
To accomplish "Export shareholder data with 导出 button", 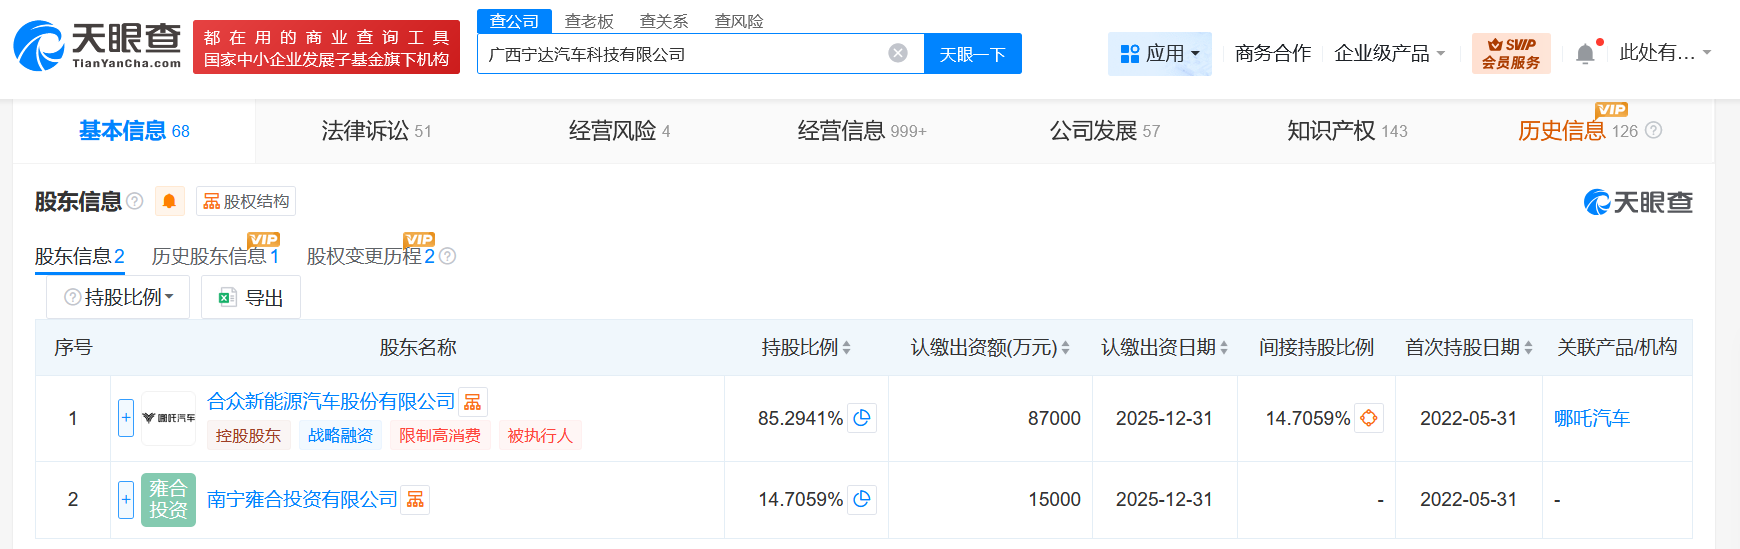I will click(251, 298).
